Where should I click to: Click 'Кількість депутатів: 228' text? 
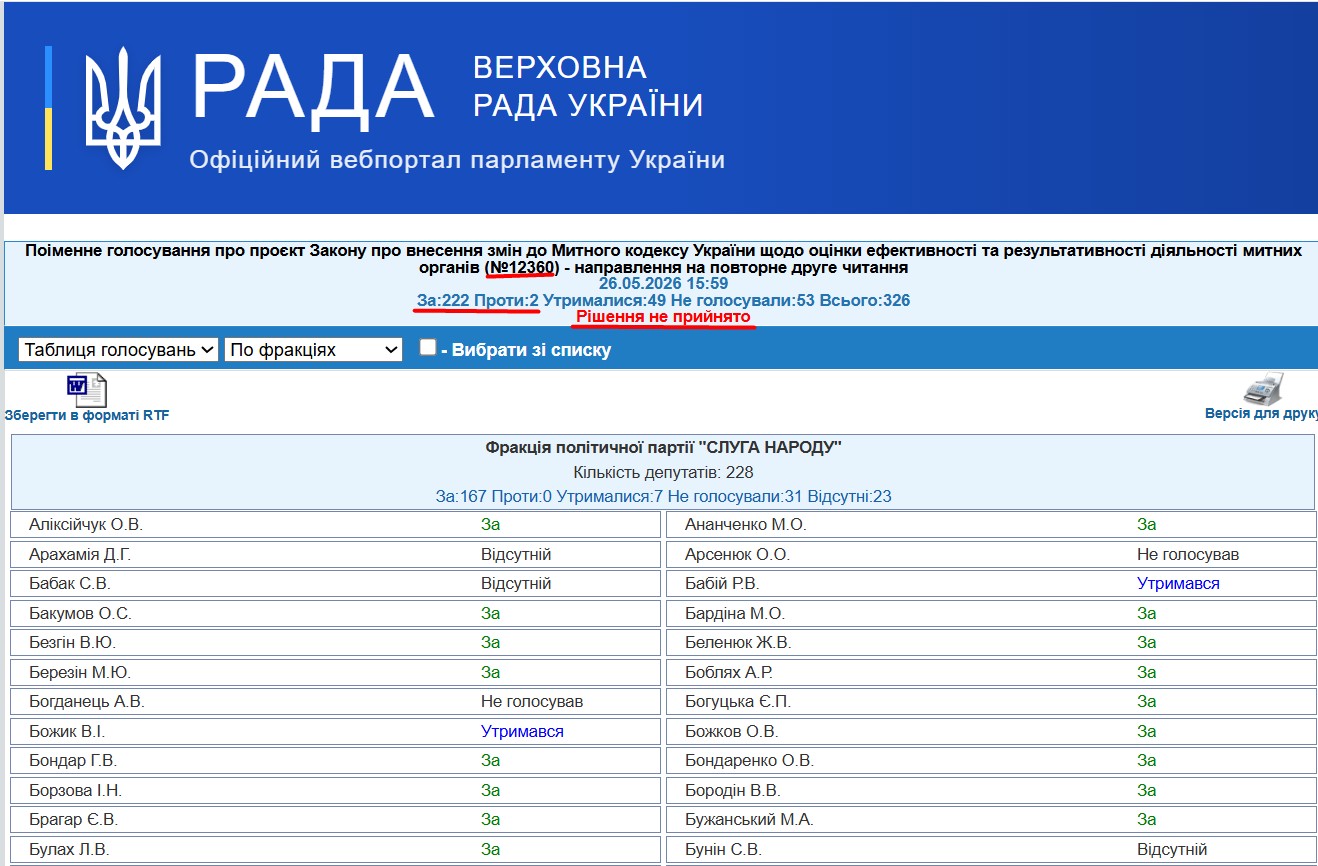click(663, 472)
